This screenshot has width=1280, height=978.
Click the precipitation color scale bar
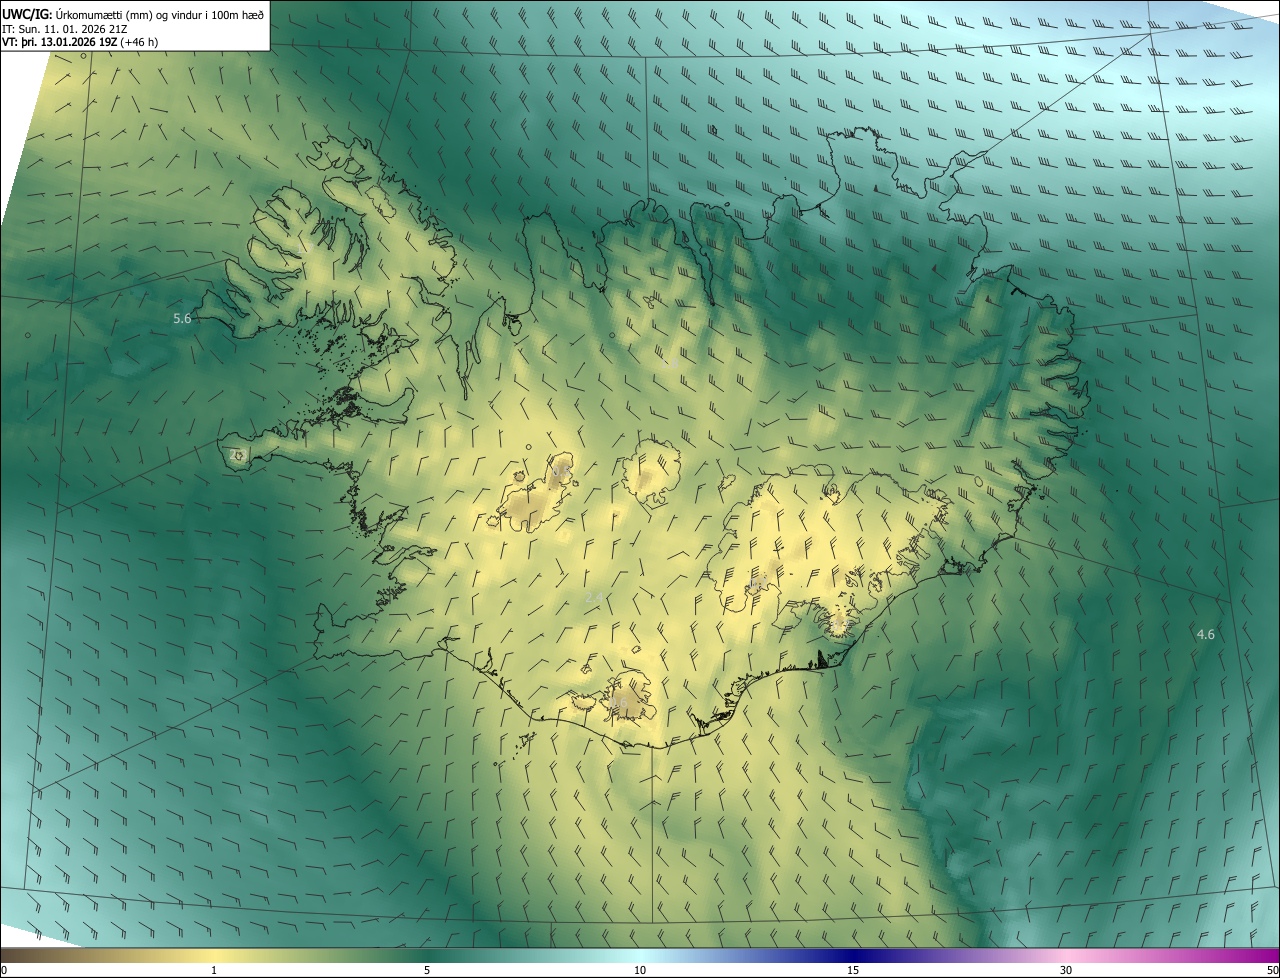coord(640,955)
